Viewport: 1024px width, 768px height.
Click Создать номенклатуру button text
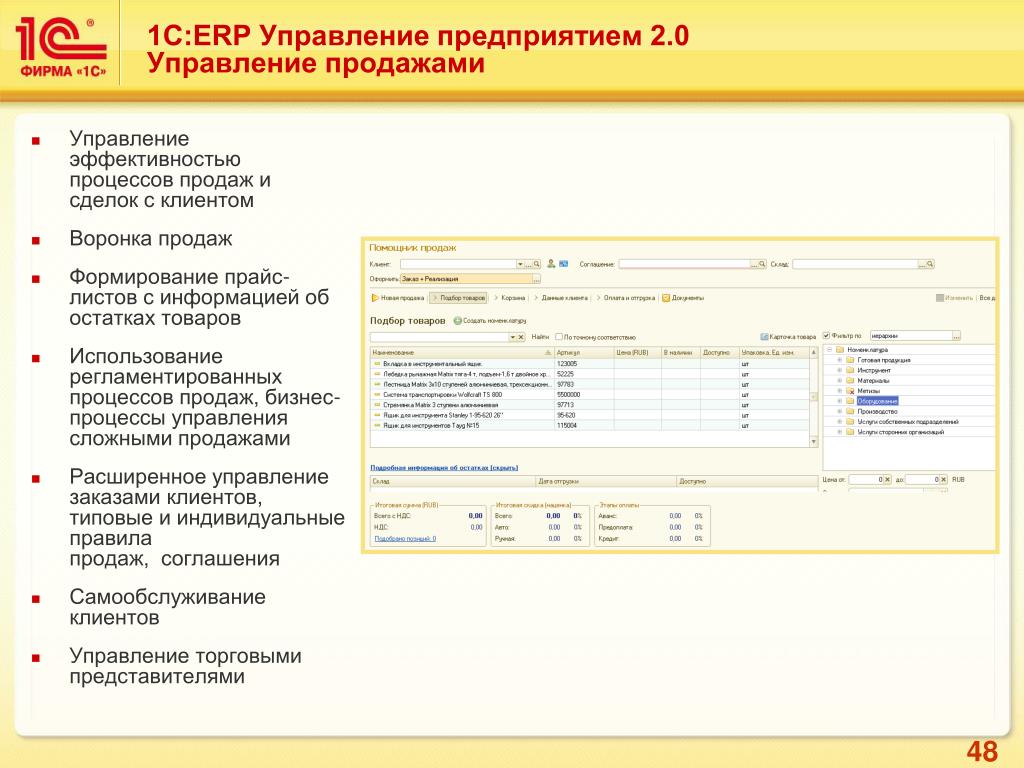click(494, 321)
